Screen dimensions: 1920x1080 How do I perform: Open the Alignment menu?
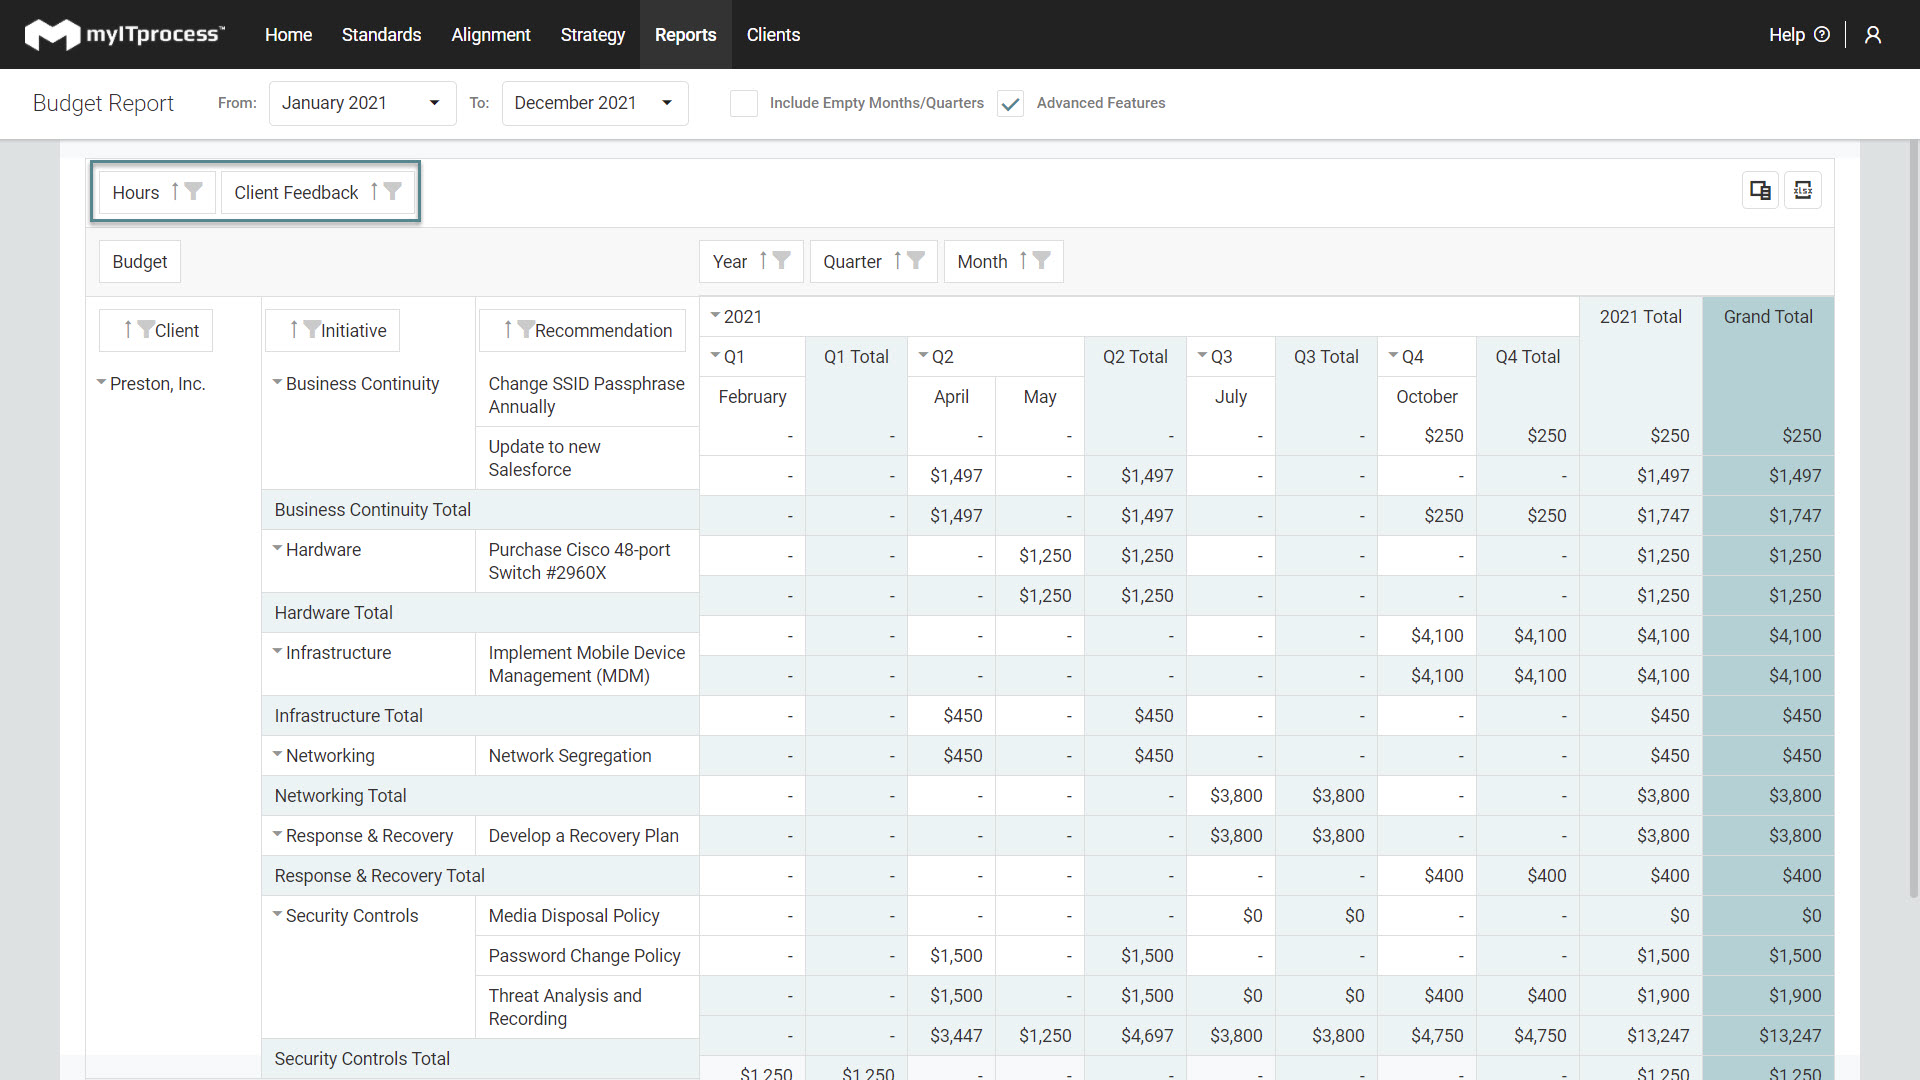490,35
